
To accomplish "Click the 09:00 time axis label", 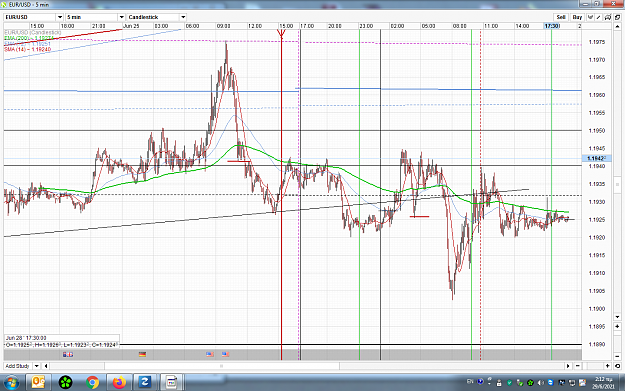I will [223, 26].
